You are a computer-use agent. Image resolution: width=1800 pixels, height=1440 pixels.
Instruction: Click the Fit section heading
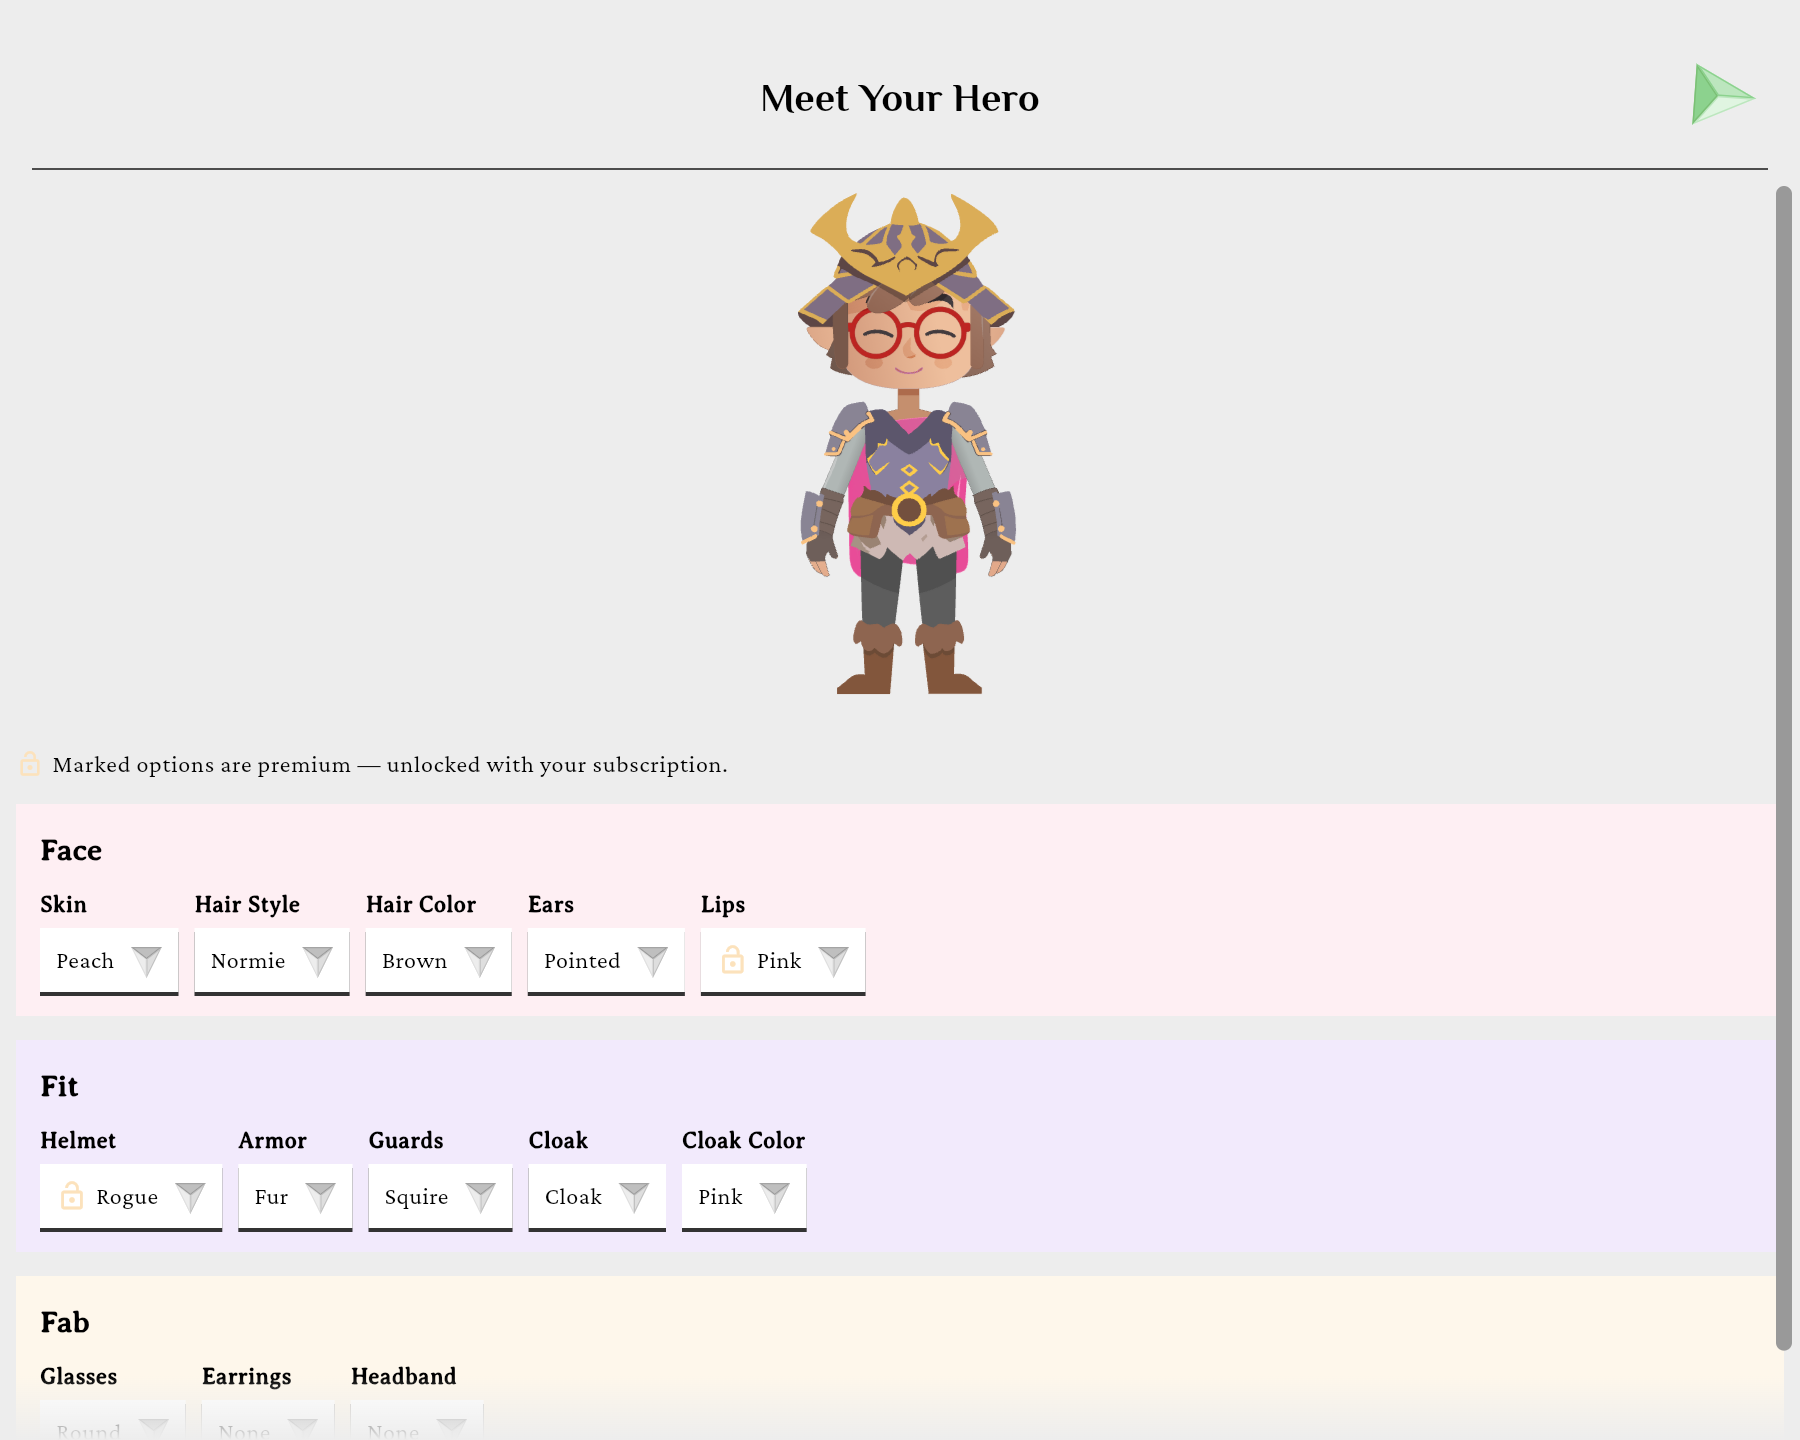pyautogui.click(x=59, y=1086)
